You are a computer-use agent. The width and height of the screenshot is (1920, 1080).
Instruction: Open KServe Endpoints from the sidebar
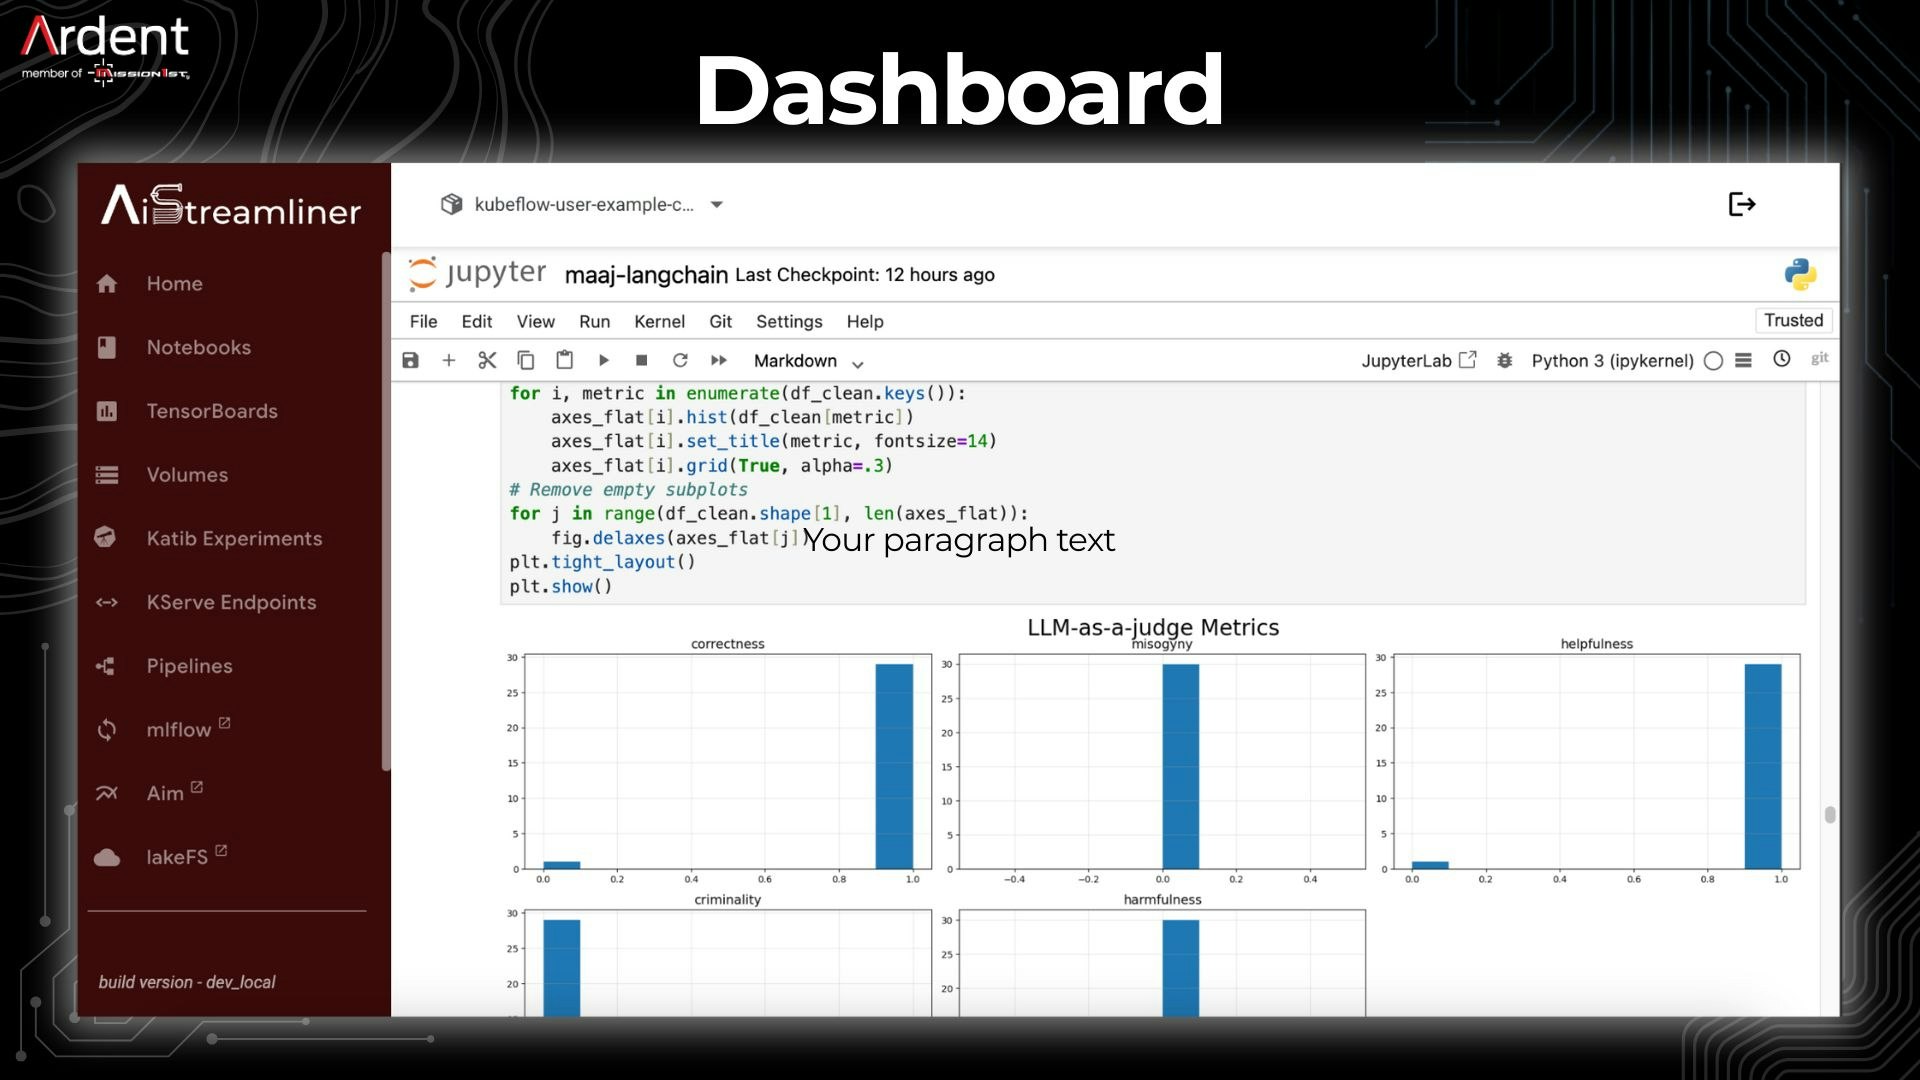(x=231, y=602)
